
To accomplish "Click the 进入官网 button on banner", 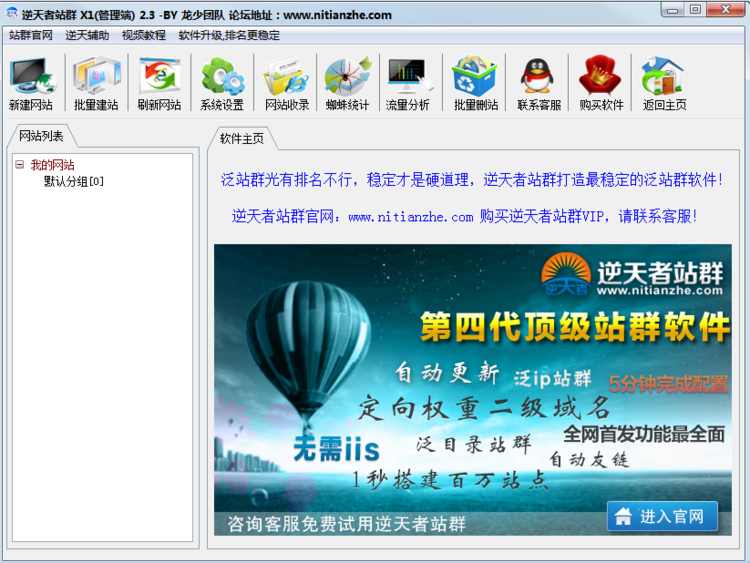I will coord(662,516).
